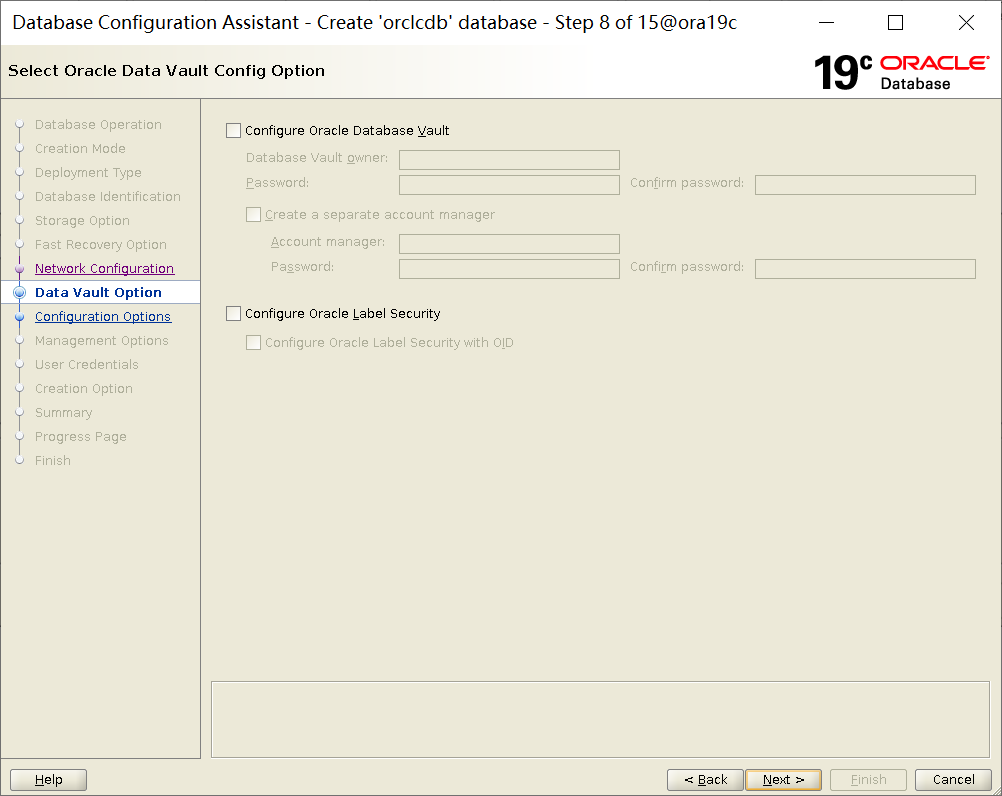The image size is (1002, 796).
Task: Click the User Credentials step
Action: 87,364
